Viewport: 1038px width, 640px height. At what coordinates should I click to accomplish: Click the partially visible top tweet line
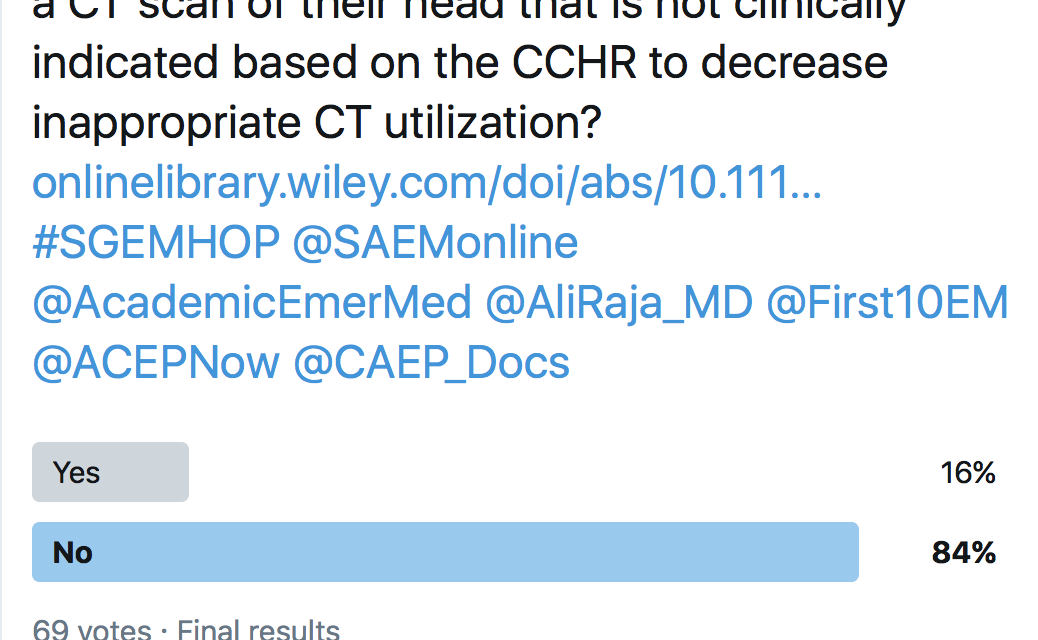tap(469, 11)
